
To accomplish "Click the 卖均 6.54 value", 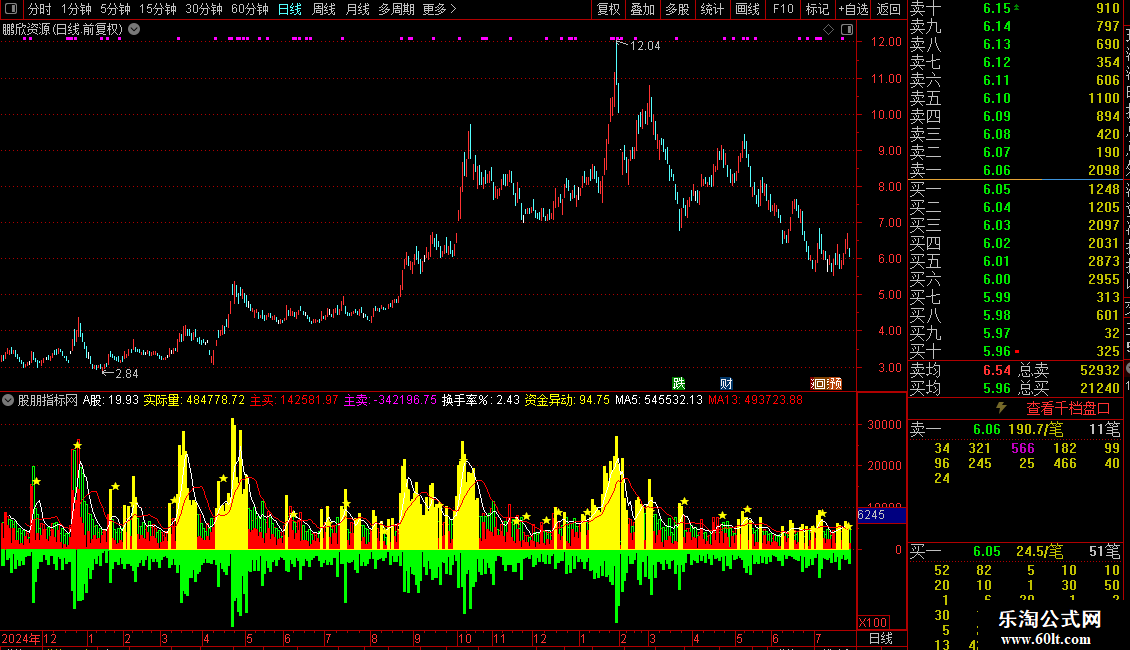I will point(997,370).
